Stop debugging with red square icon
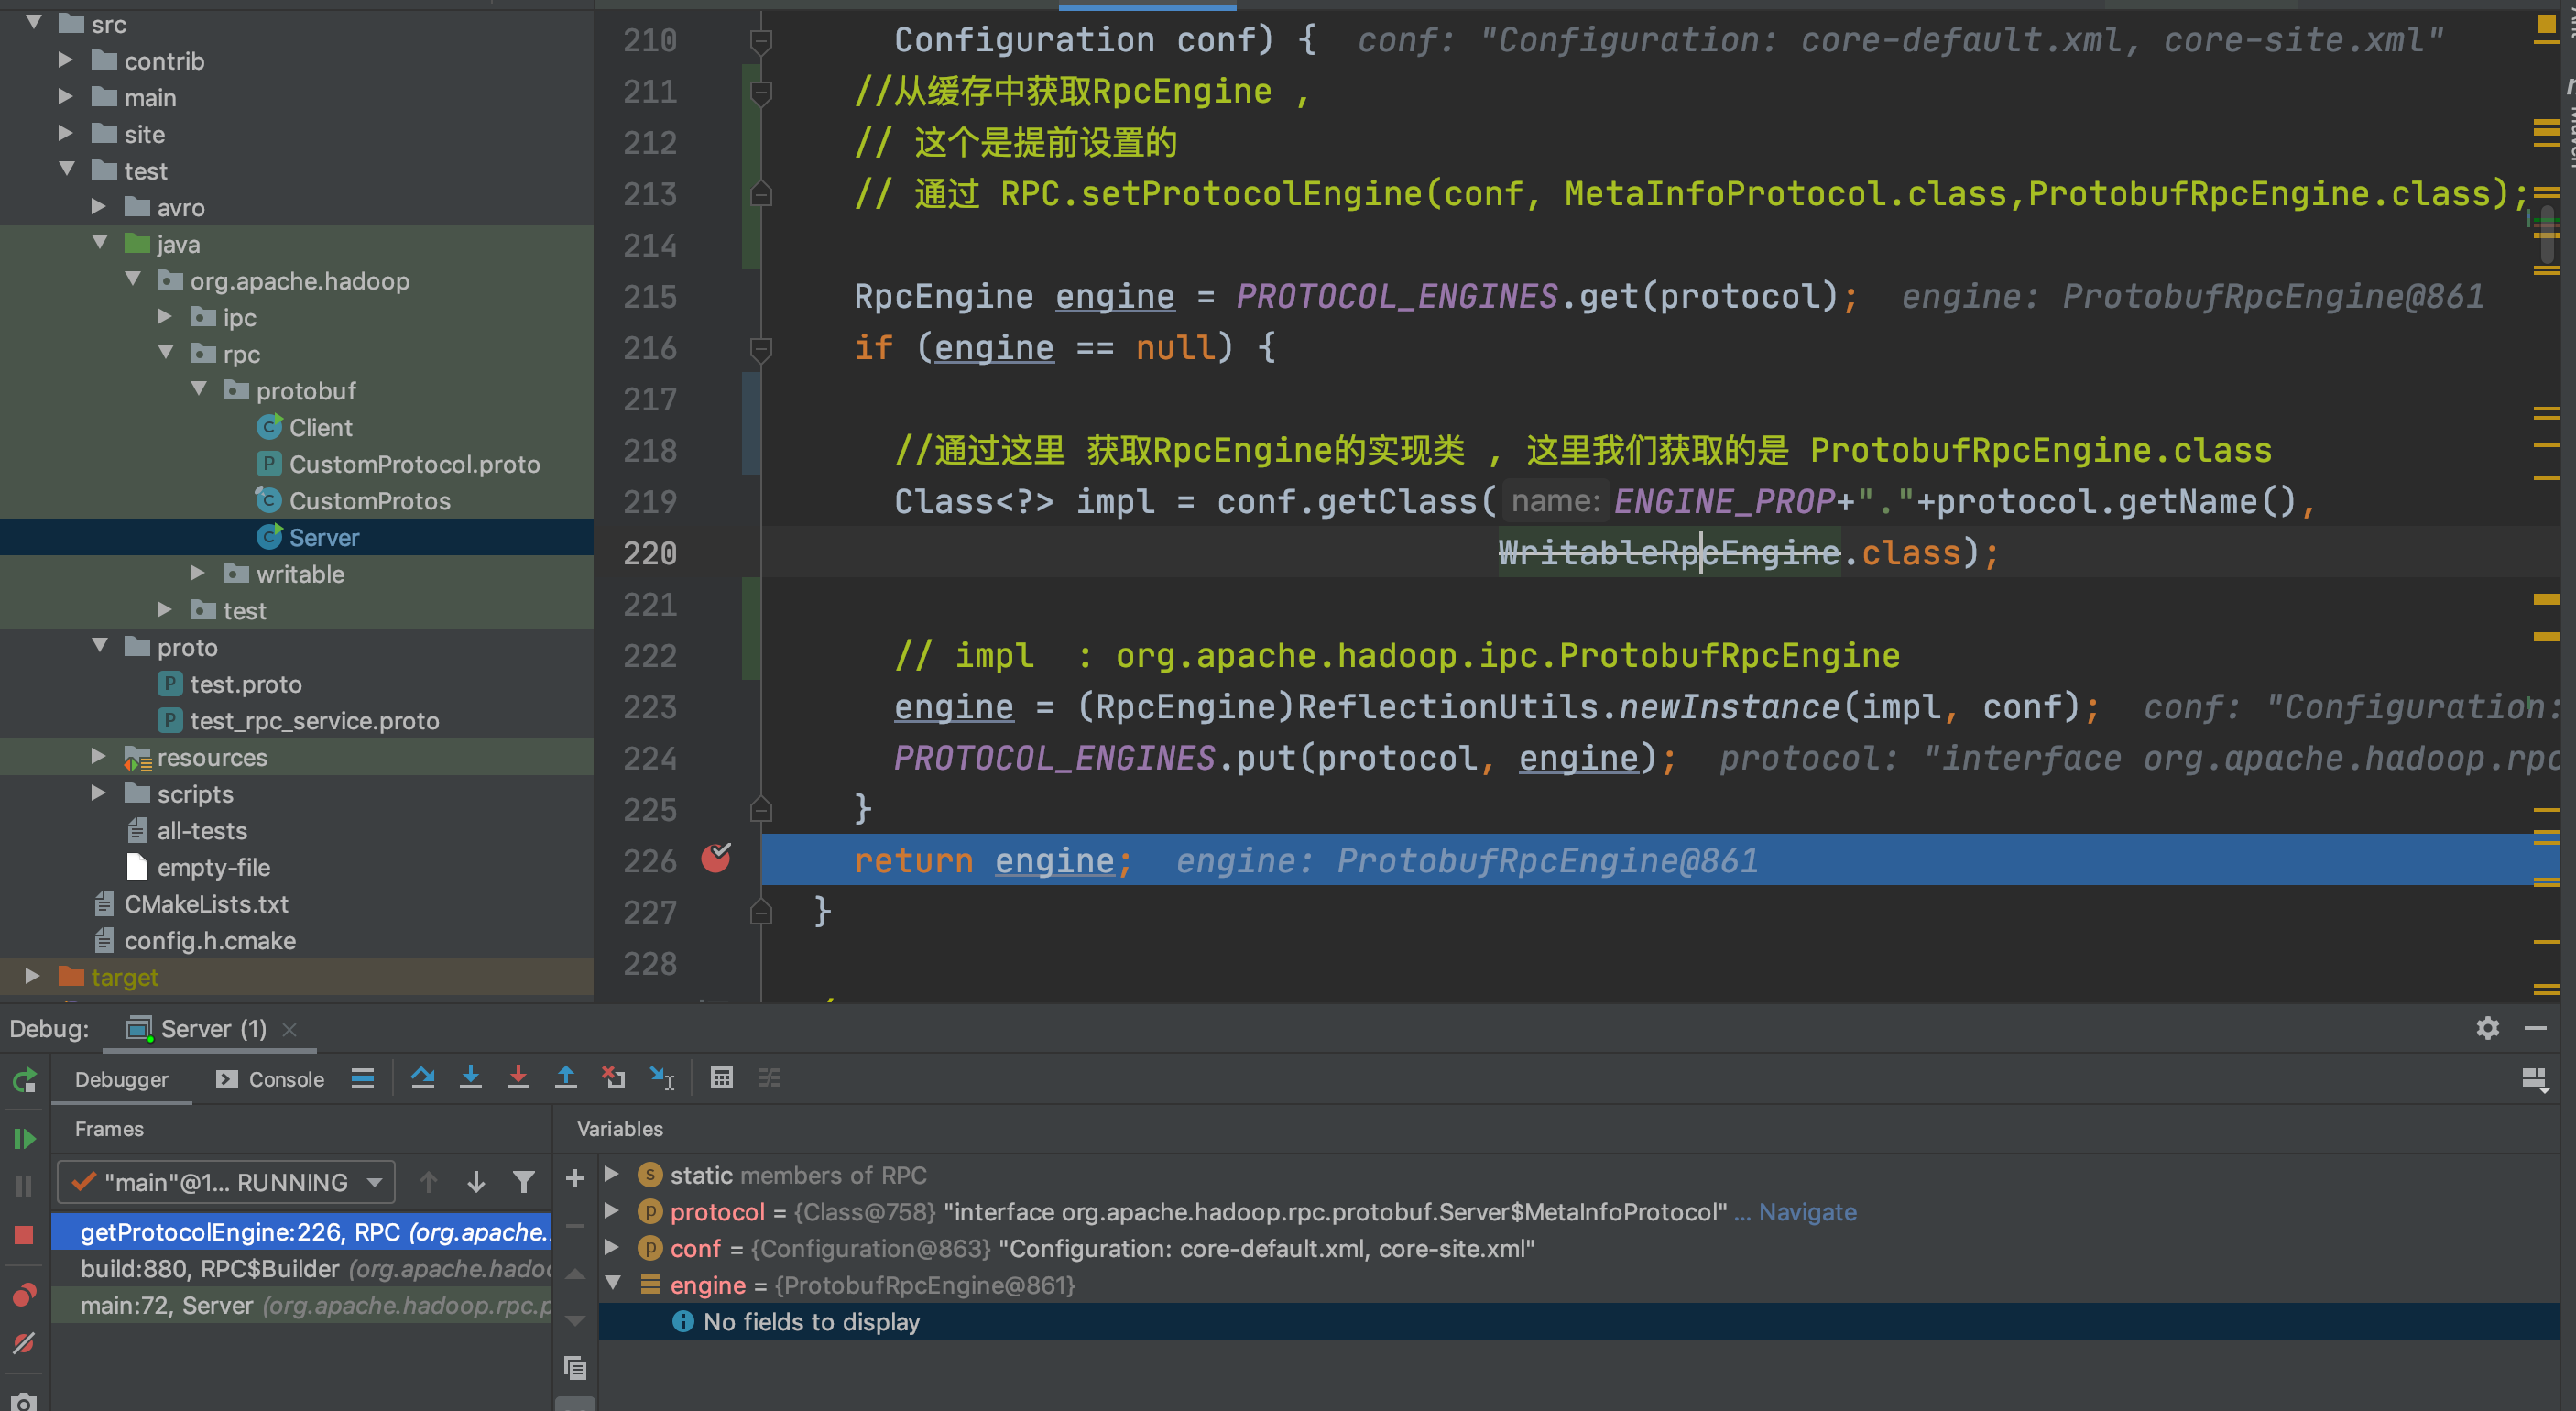 pos(24,1235)
